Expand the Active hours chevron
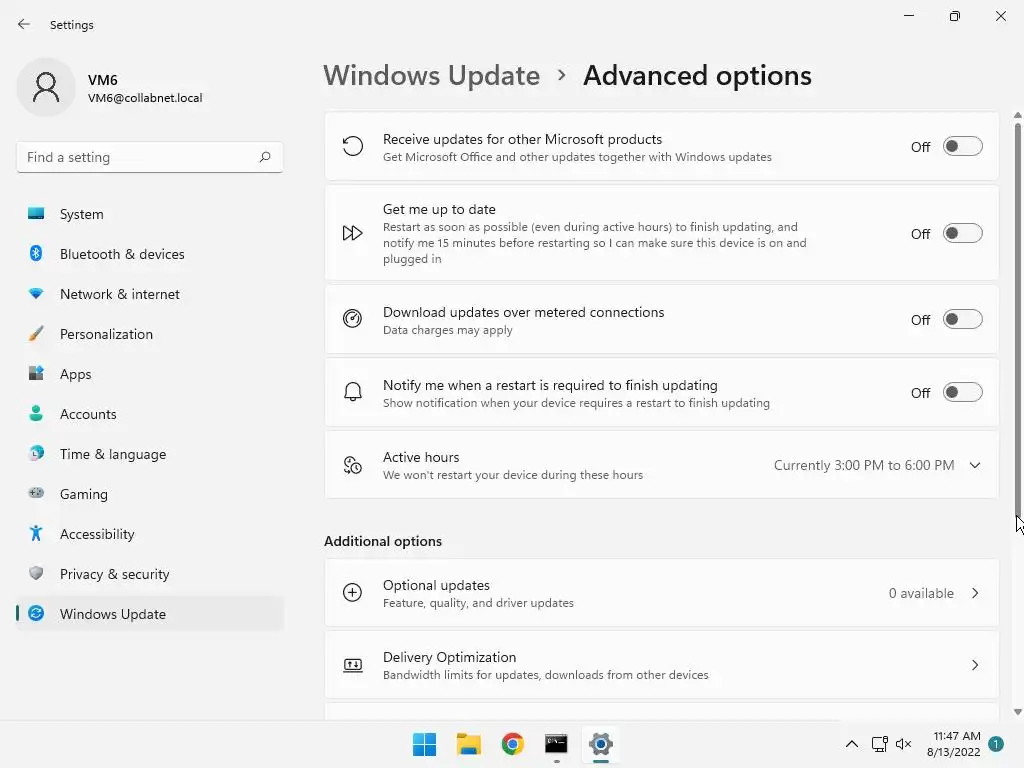This screenshot has width=1024, height=768. click(x=975, y=465)
